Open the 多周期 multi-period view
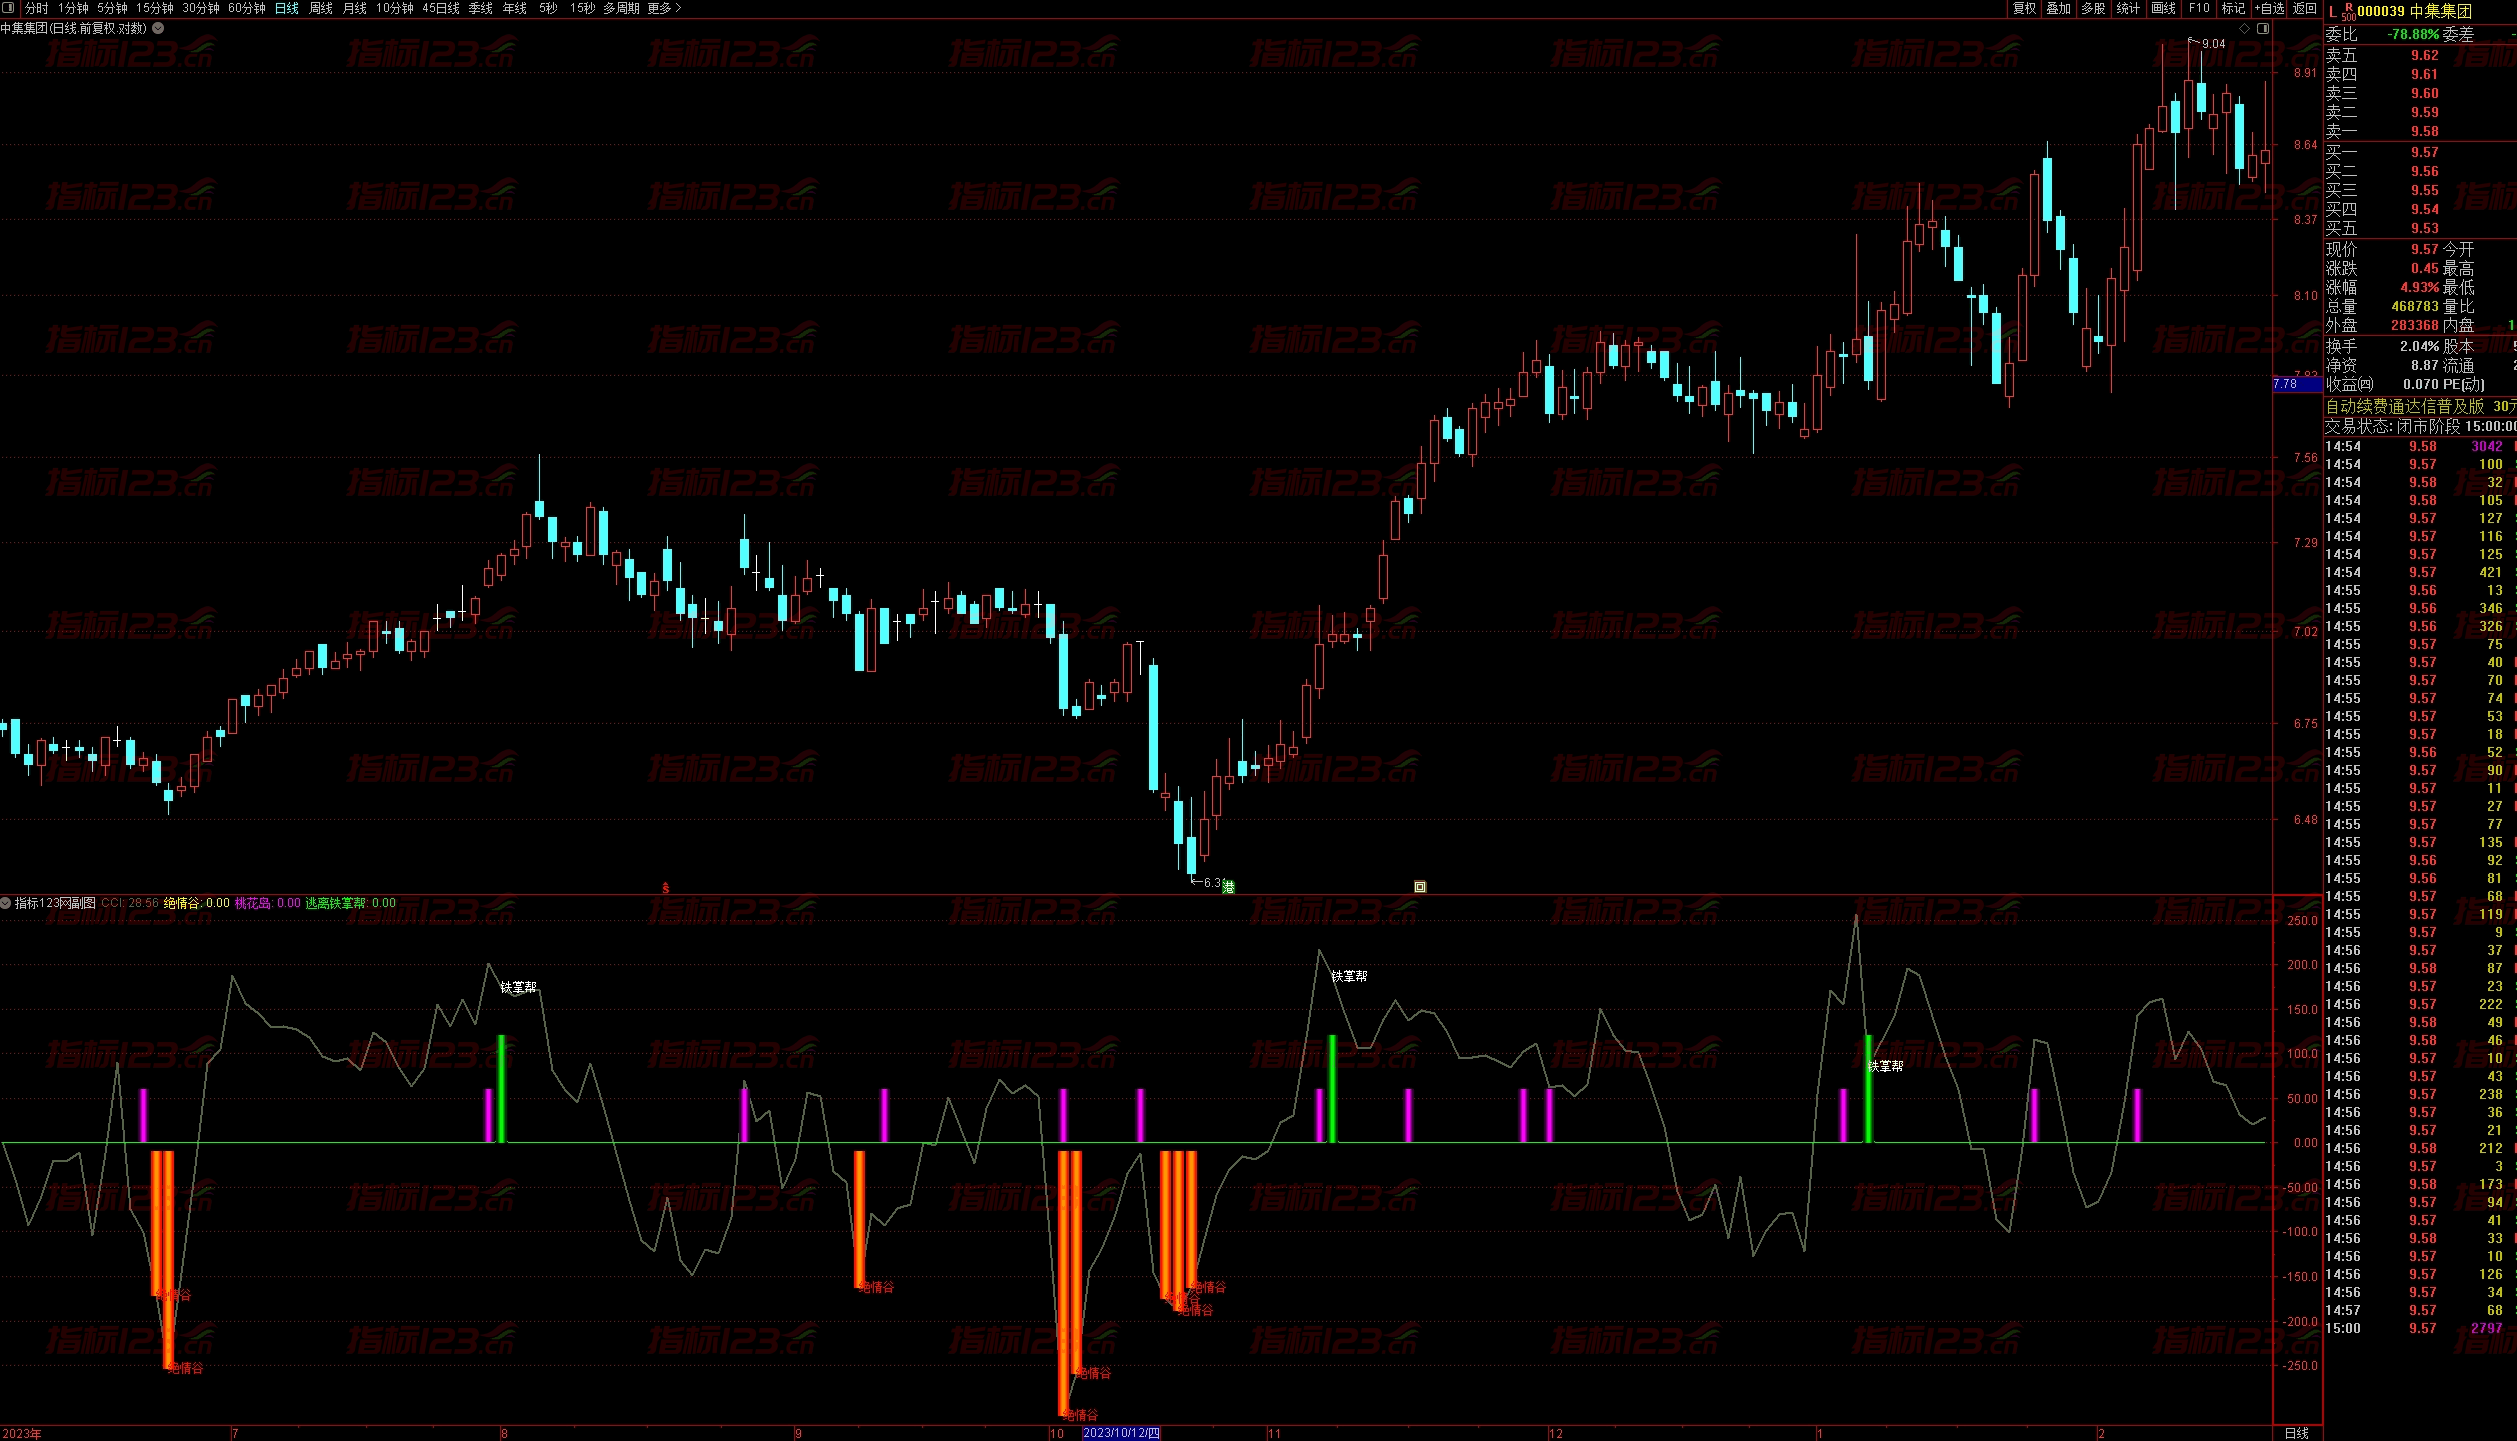This screenshot has height=1441, width=2517. [621, 8]
